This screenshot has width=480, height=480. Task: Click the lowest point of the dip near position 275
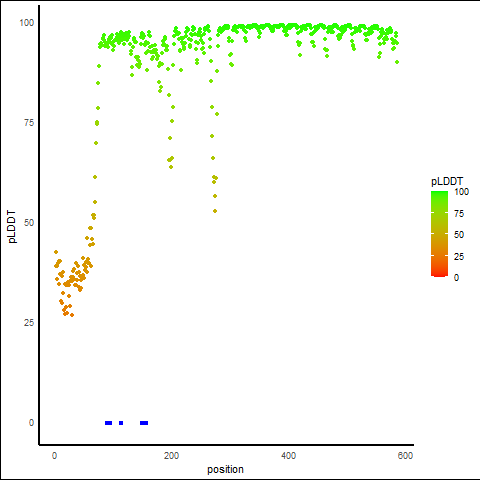pos(215,211)
